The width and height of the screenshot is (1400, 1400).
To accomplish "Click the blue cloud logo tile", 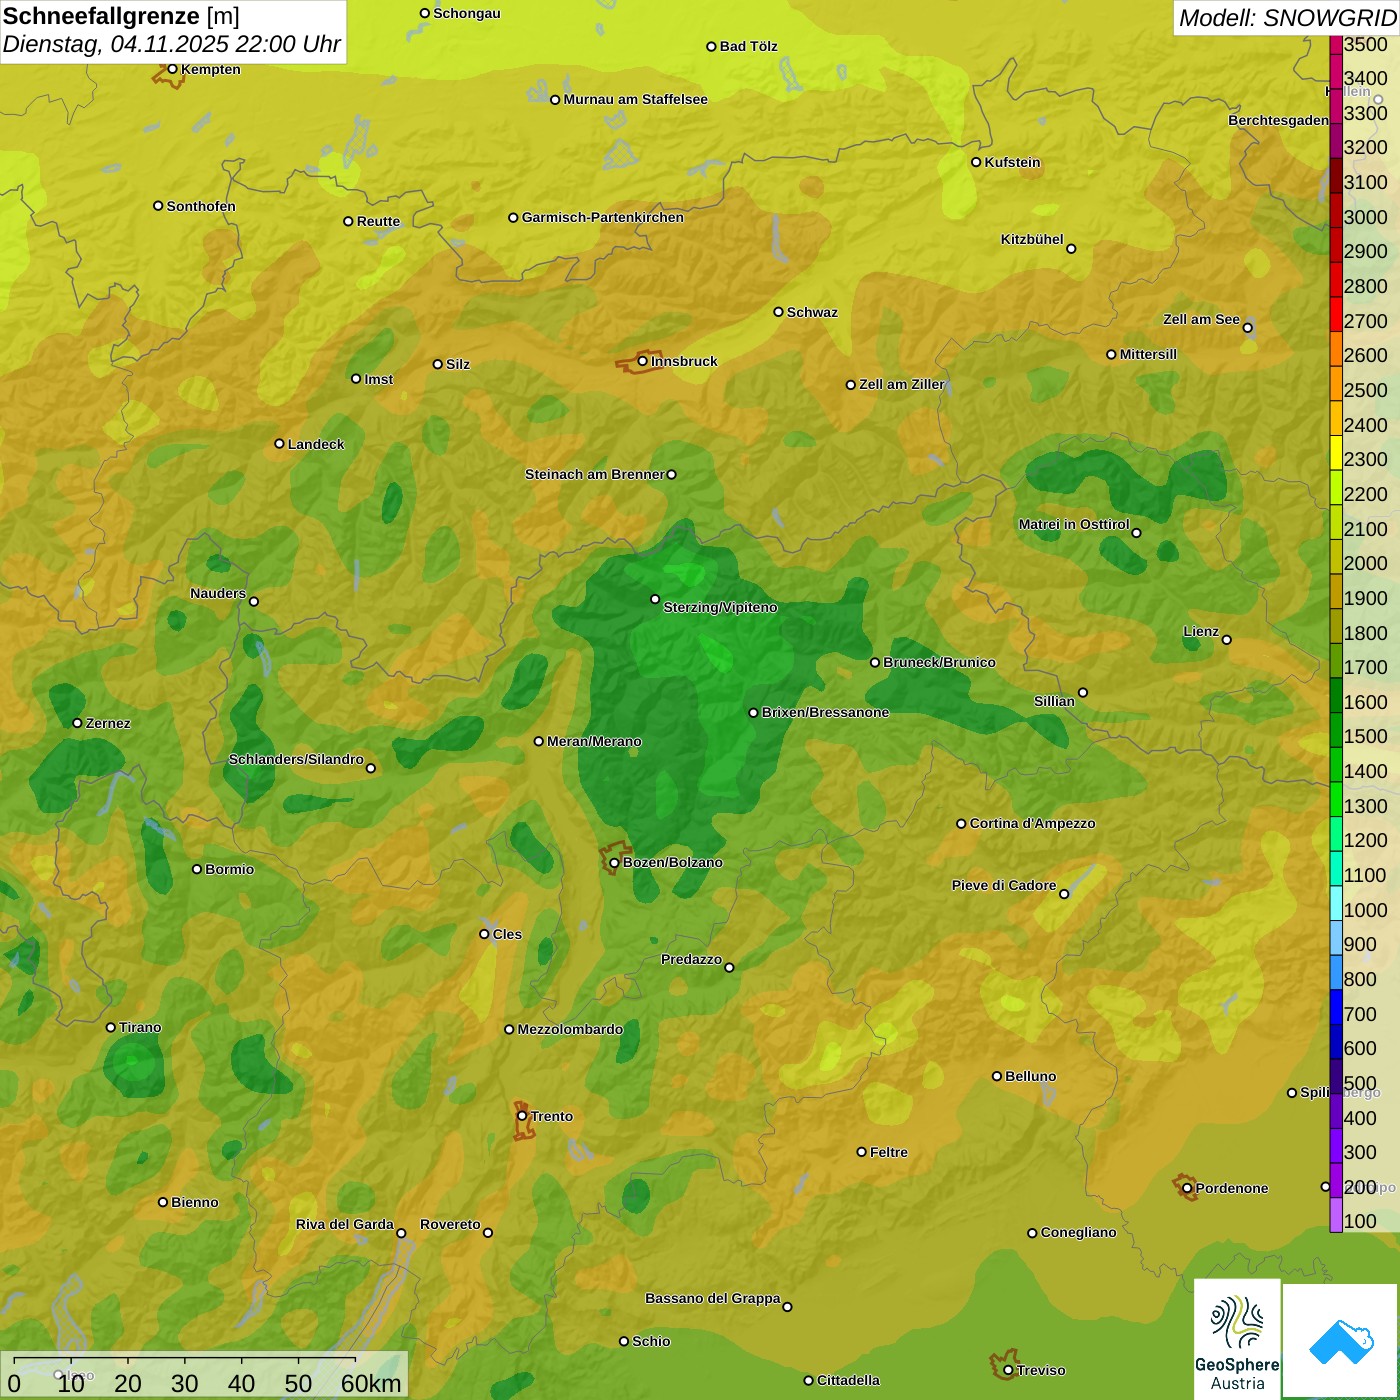I will tap(1340, 1341).
